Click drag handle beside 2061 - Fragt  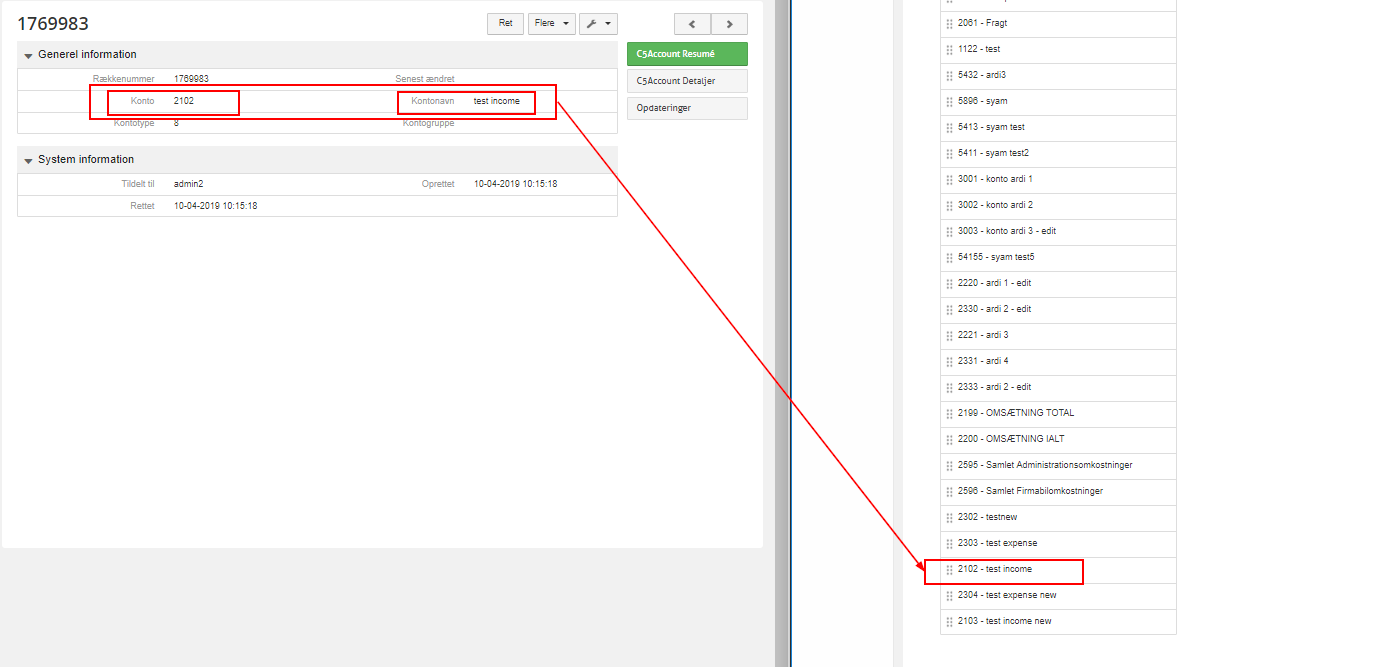[x=949, y=24]
